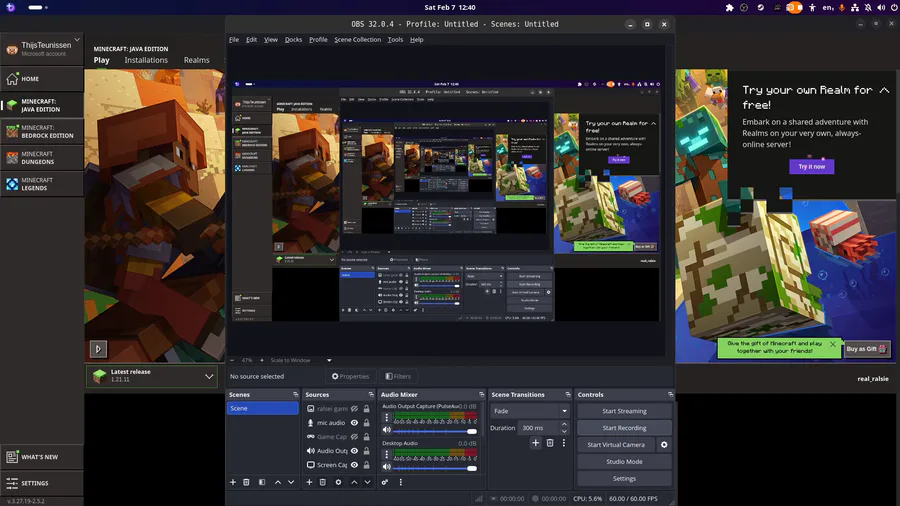Toggle lock on Game Capture source
The width and height of the screenshot is (900, 506).
tap(366, 437)
